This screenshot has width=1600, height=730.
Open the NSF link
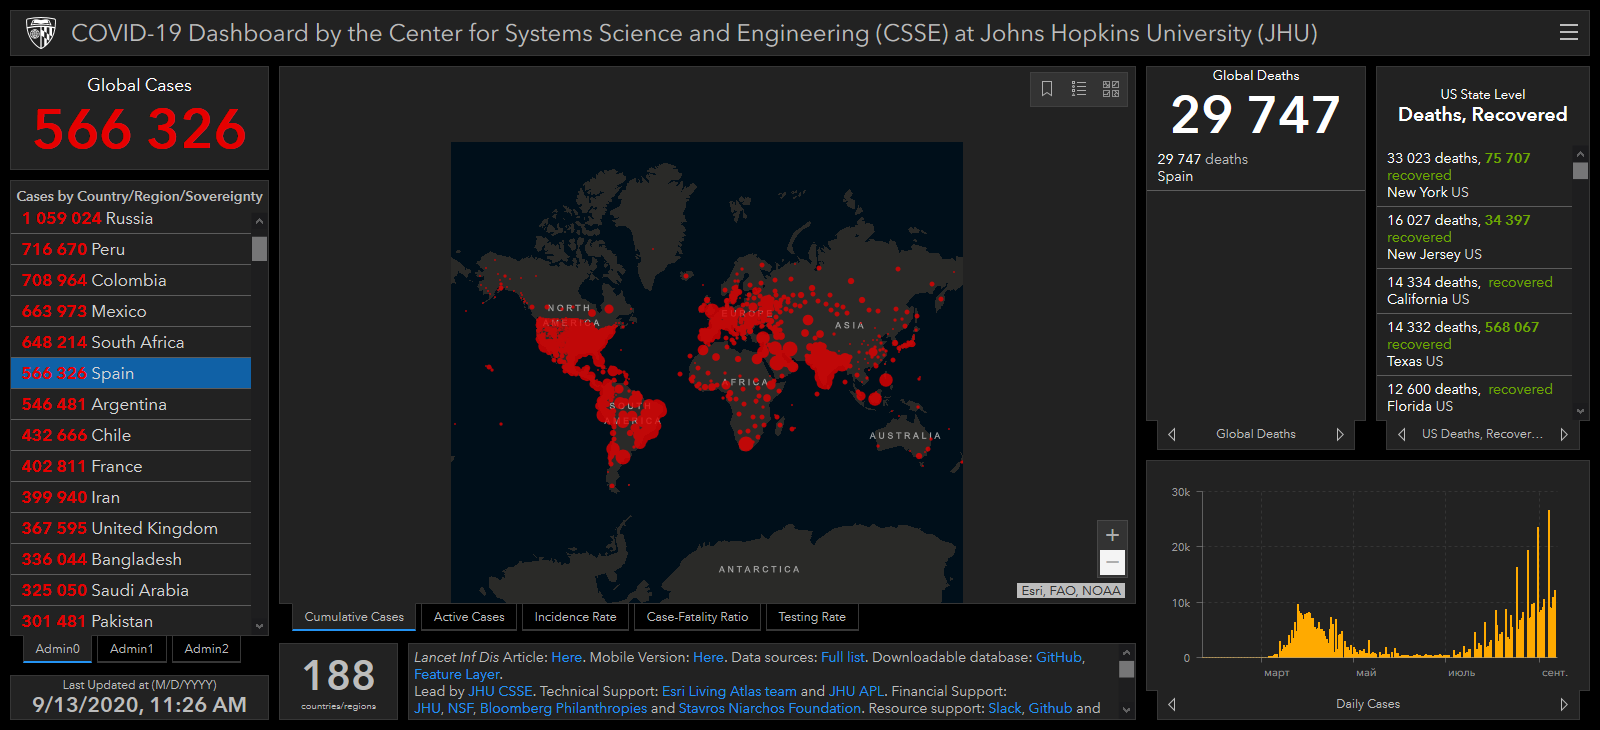(460, 708)
